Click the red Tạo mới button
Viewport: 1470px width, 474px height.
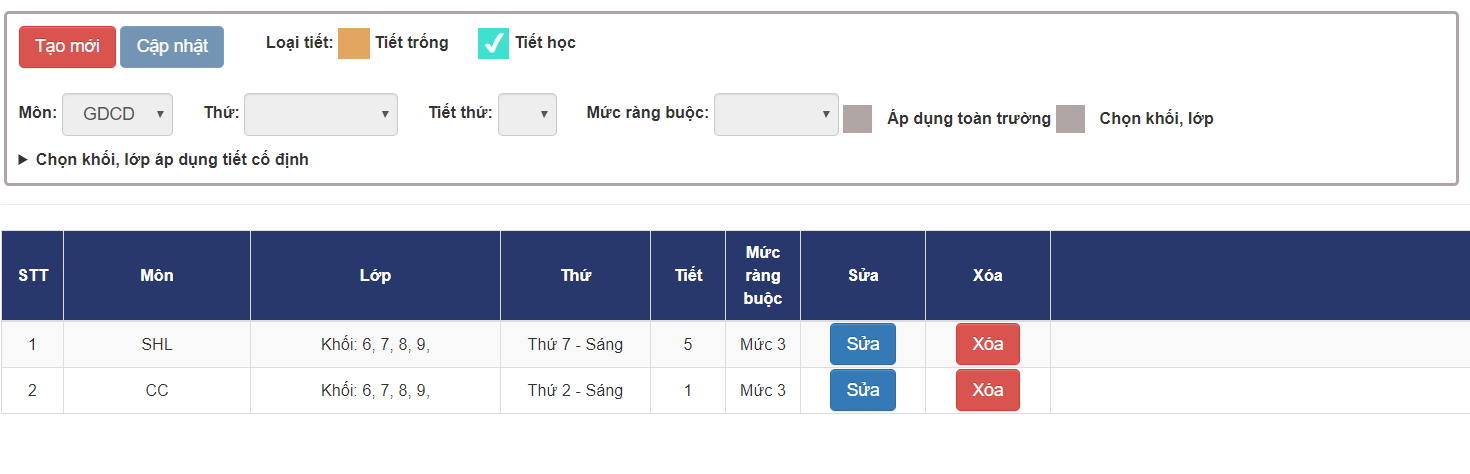pyautogui.click(x=67, y=47)
